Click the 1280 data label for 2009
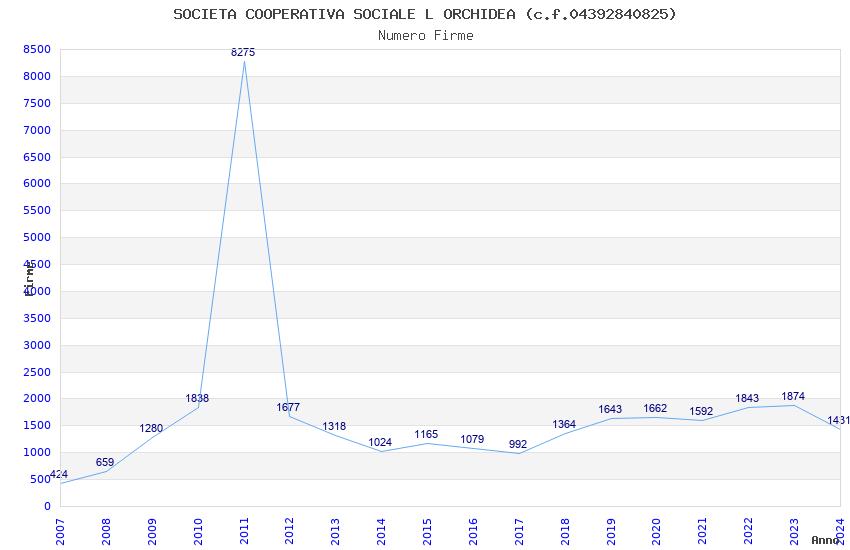 [151, 429]
